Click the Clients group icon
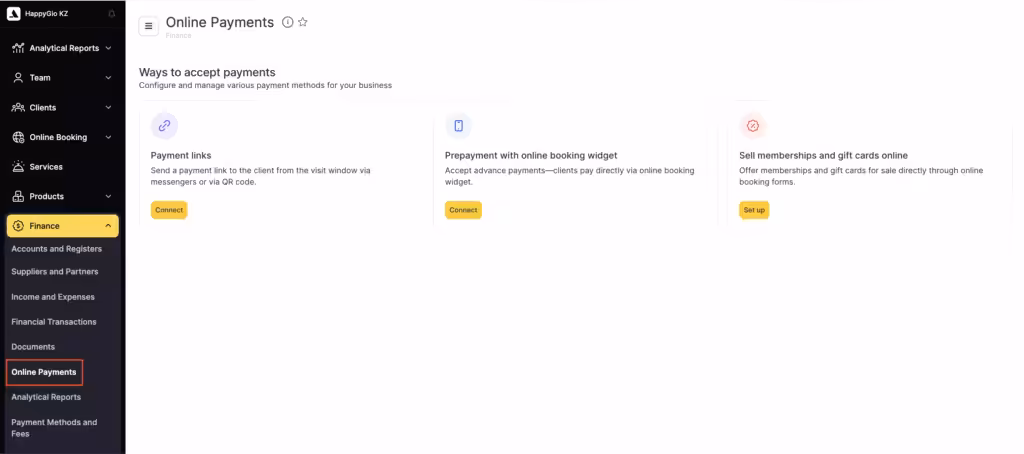Screen dimensions: 1024x454 pos(18,108)
